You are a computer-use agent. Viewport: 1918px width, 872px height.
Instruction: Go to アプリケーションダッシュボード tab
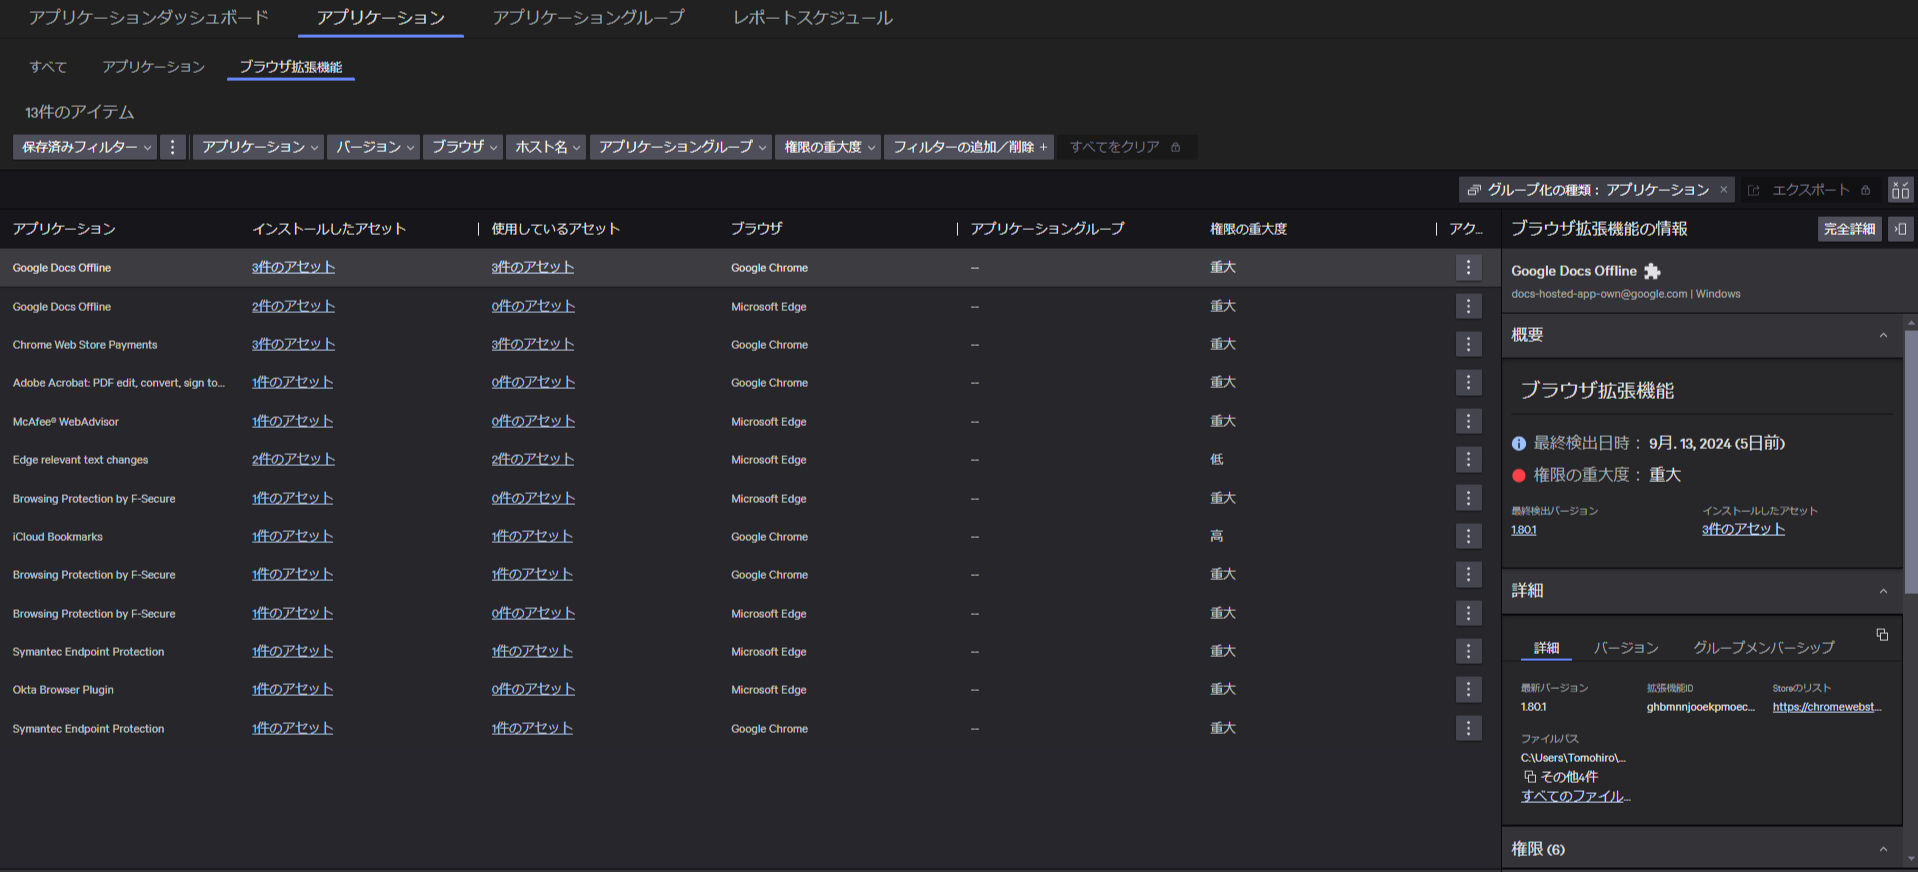click(x=149, y=18)
